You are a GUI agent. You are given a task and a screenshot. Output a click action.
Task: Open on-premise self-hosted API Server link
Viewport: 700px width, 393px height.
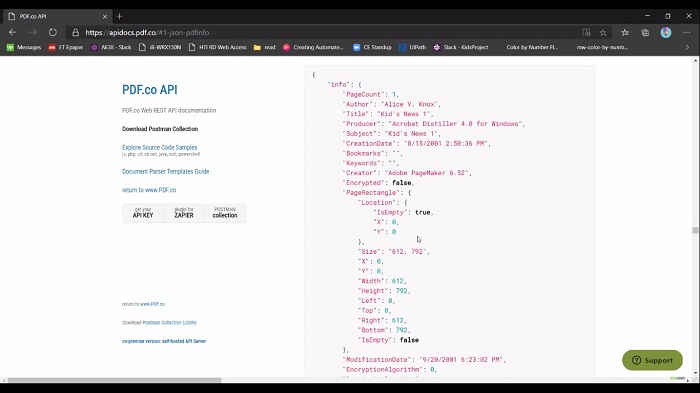click(x=164, y=341)
